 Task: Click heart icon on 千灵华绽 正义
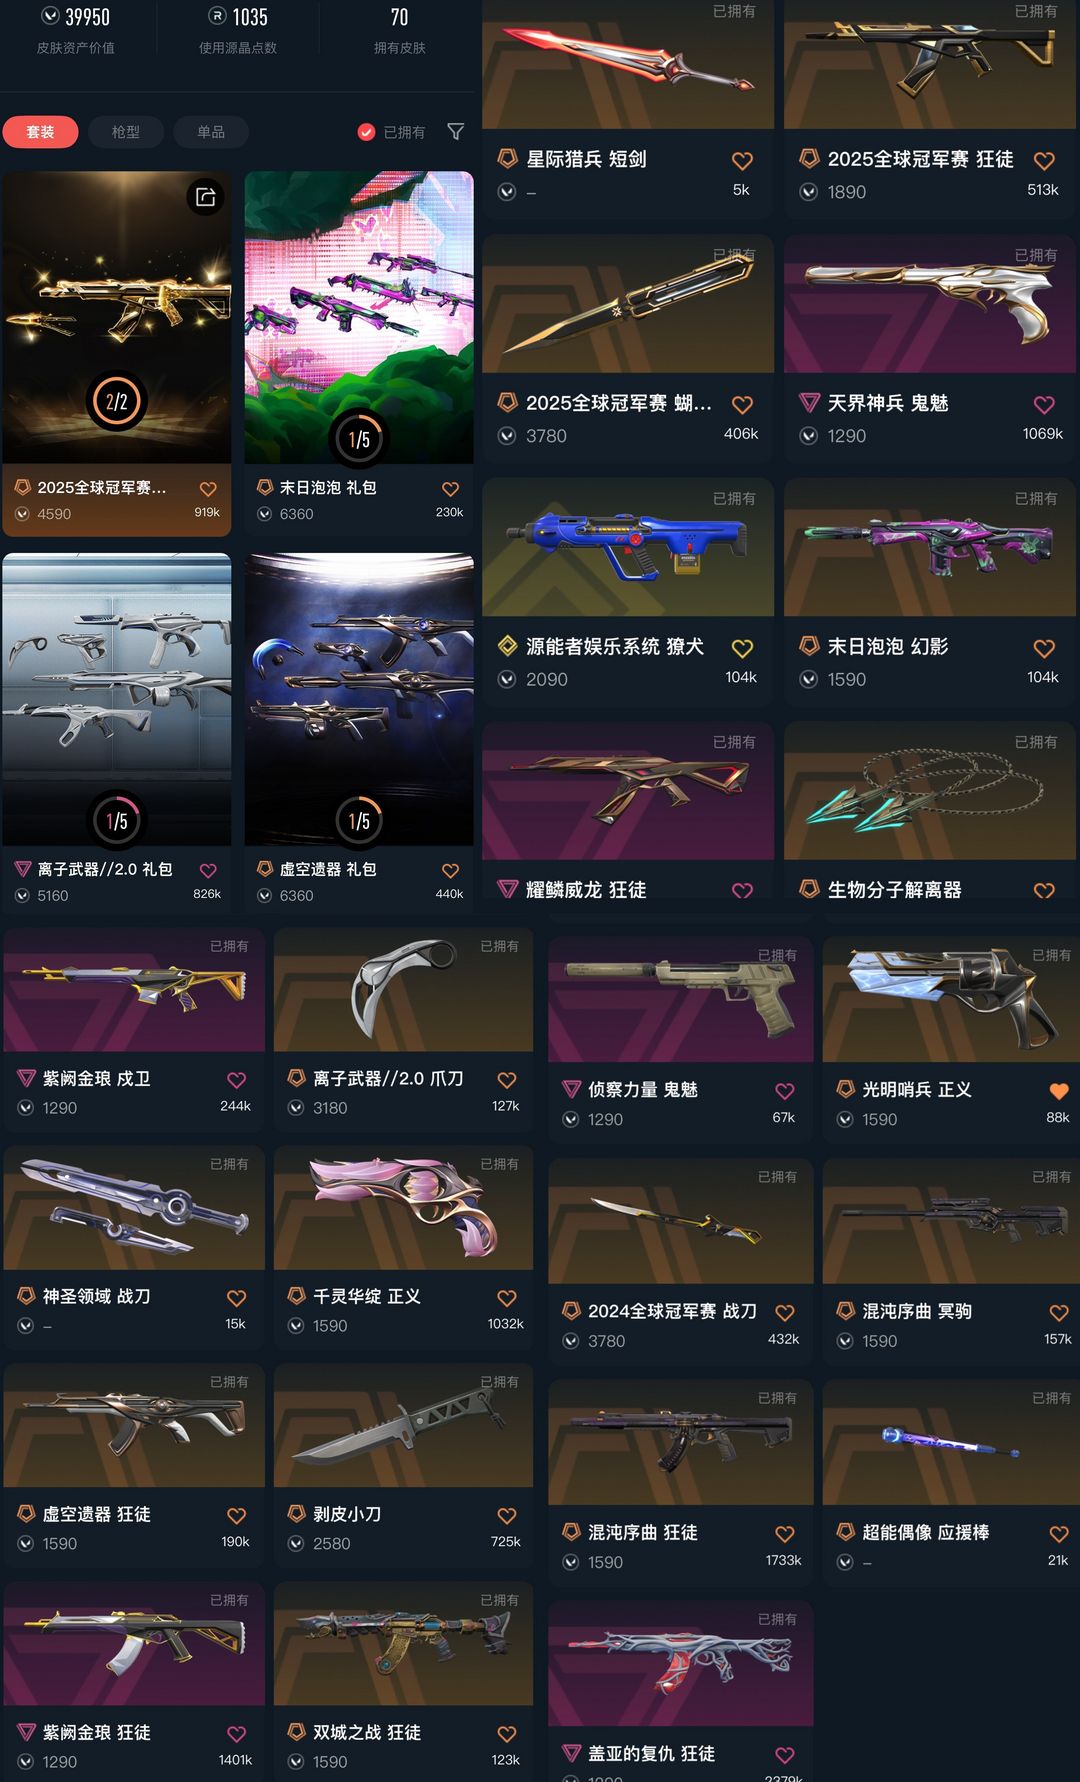[x=507, y=1298]
